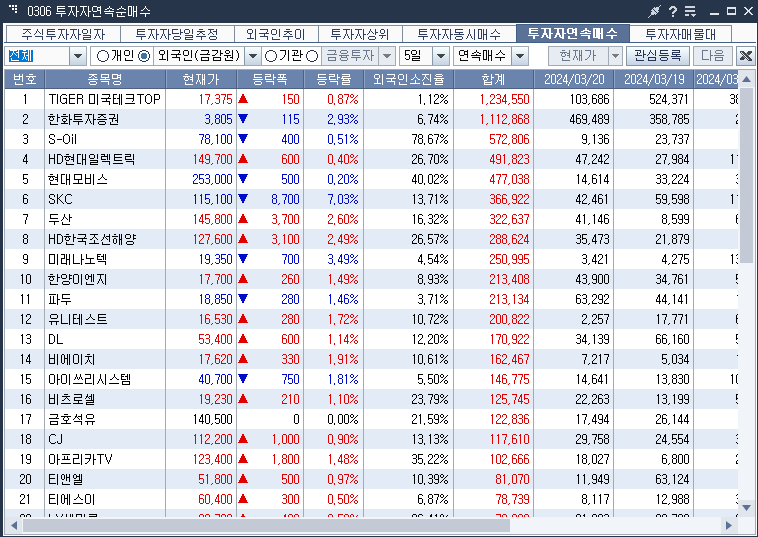
Task: Switch to the 외국인추이 tab
Action: coord(276,34)
